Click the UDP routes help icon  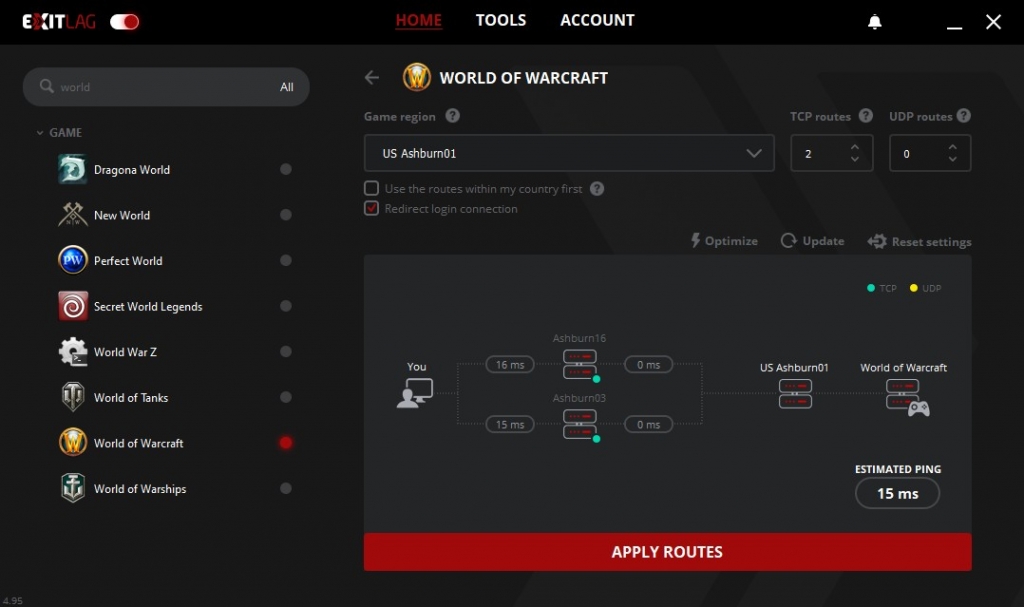964,116
